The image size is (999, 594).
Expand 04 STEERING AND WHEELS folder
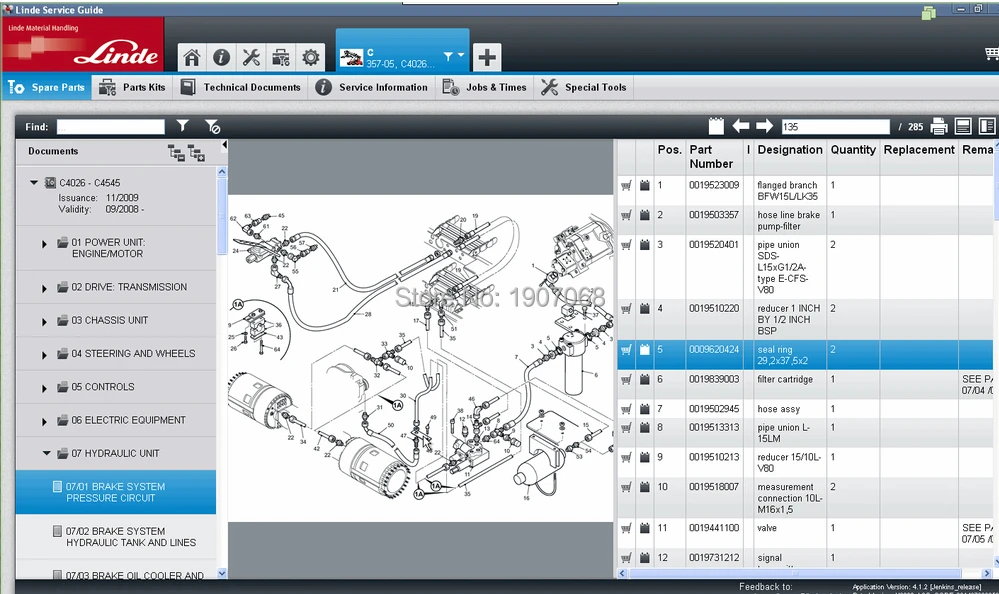[44, 354]
